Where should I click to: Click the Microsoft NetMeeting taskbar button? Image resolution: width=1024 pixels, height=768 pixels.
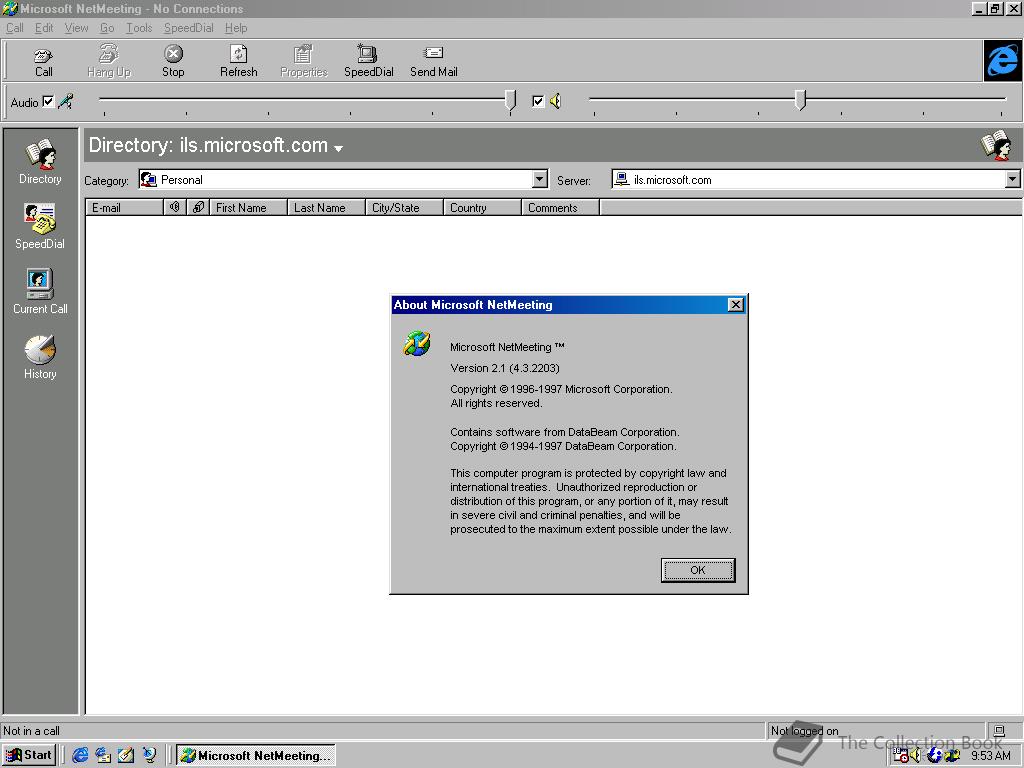pyautogui.click(x=256, y=755)
